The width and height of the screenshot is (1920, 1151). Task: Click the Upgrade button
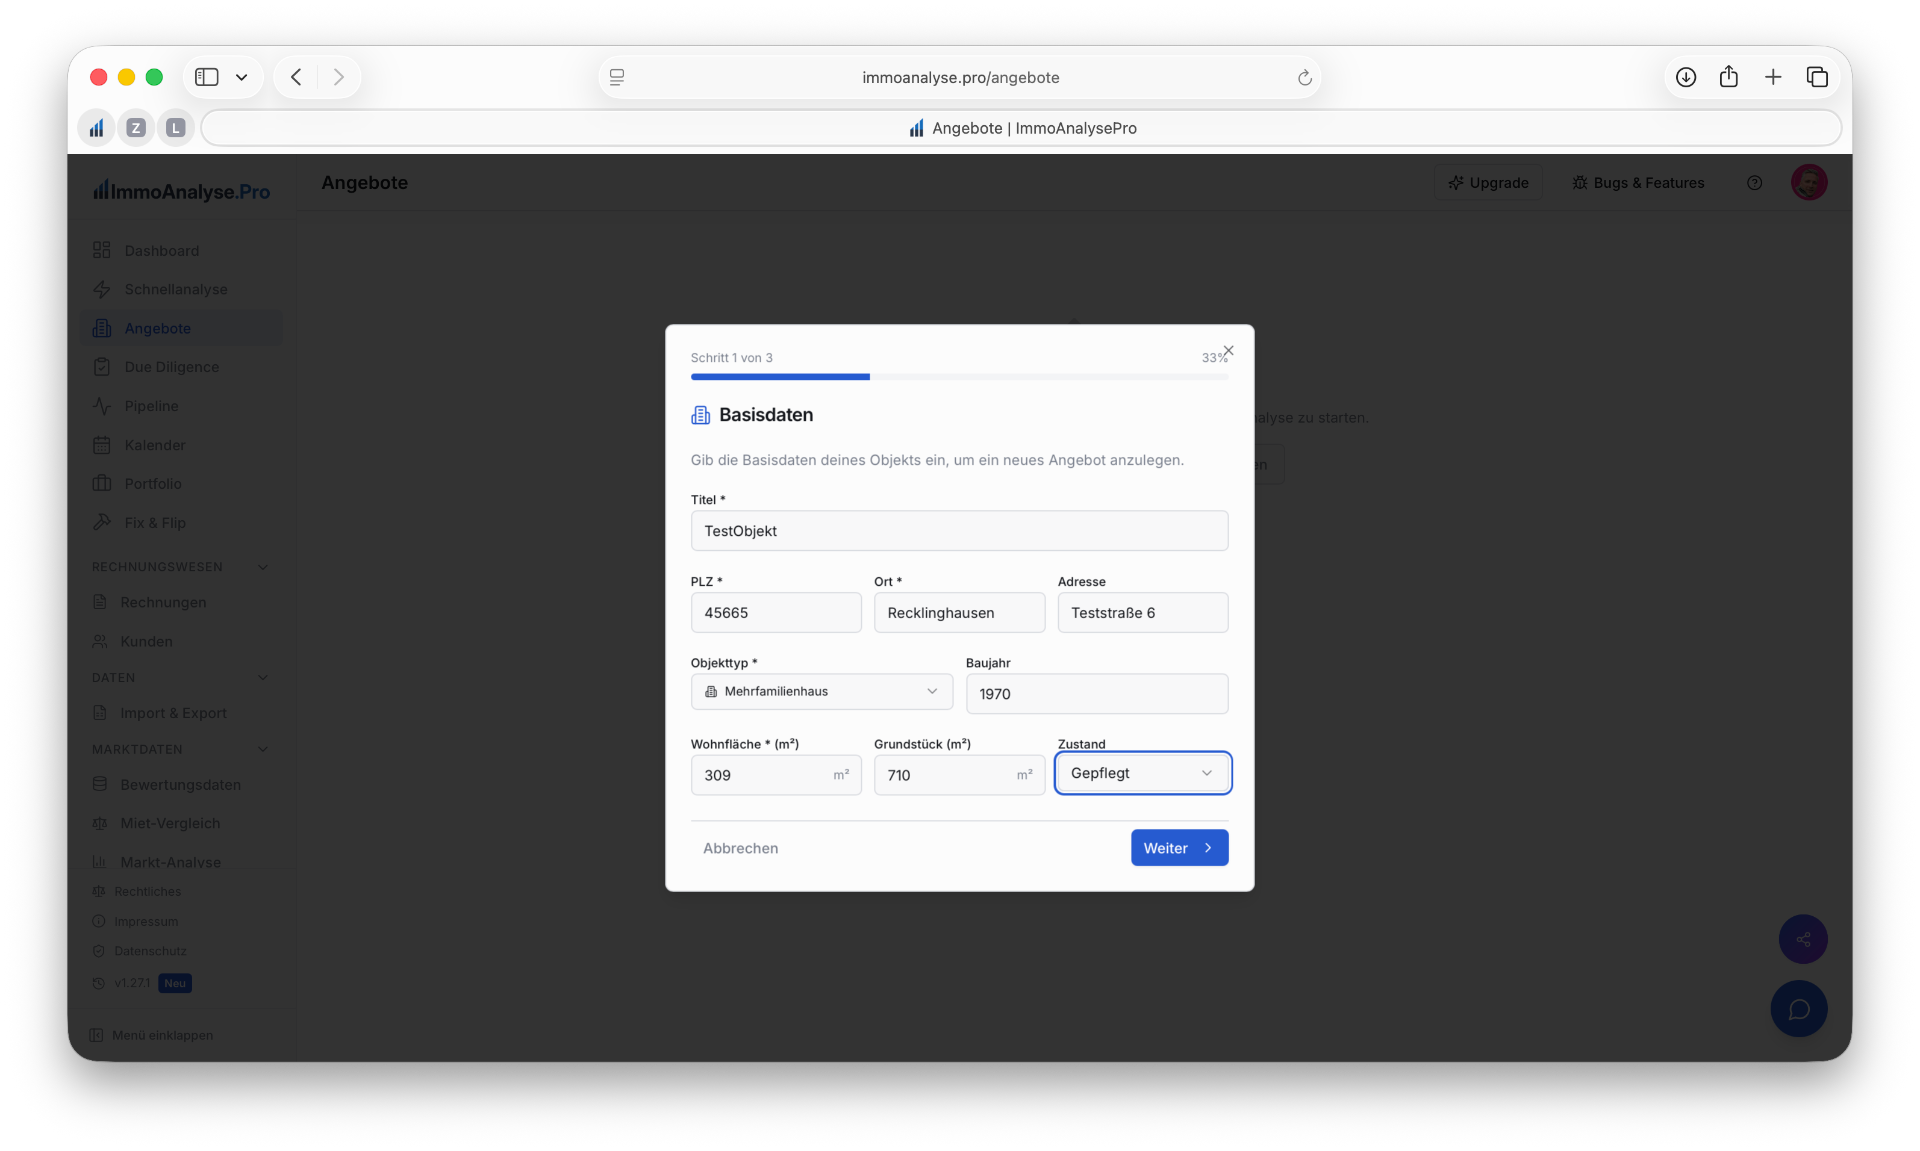[1488, 183]
